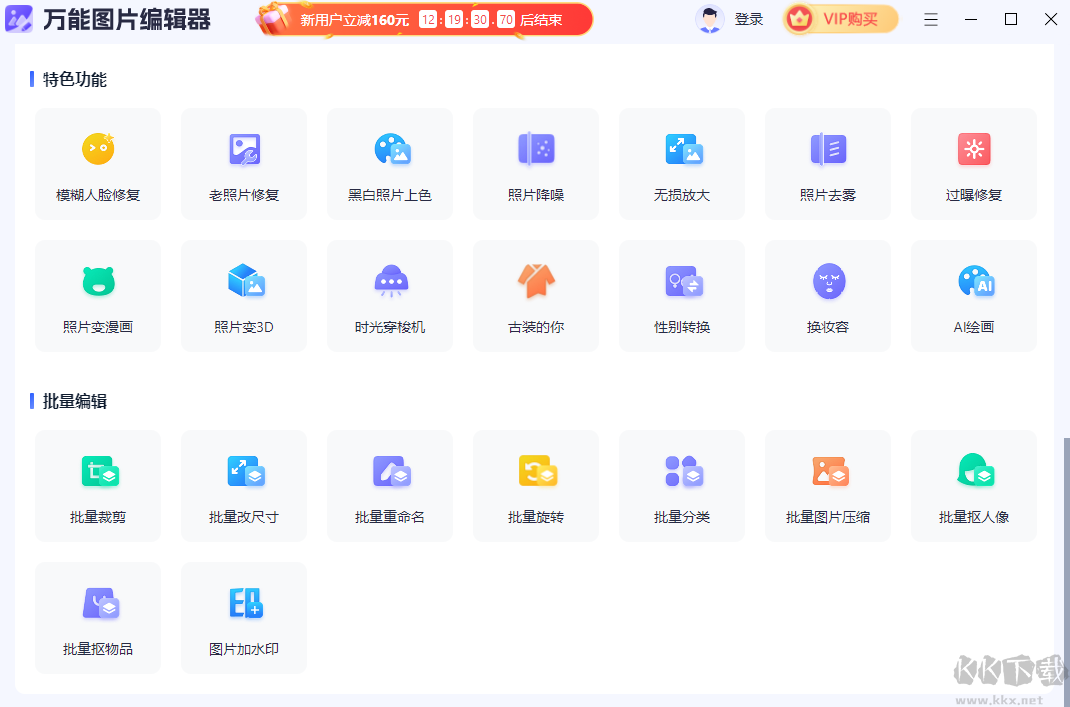1070x707 pixels.
Task: Open the 批量图片压缩 tool
Action: [827, 486]
